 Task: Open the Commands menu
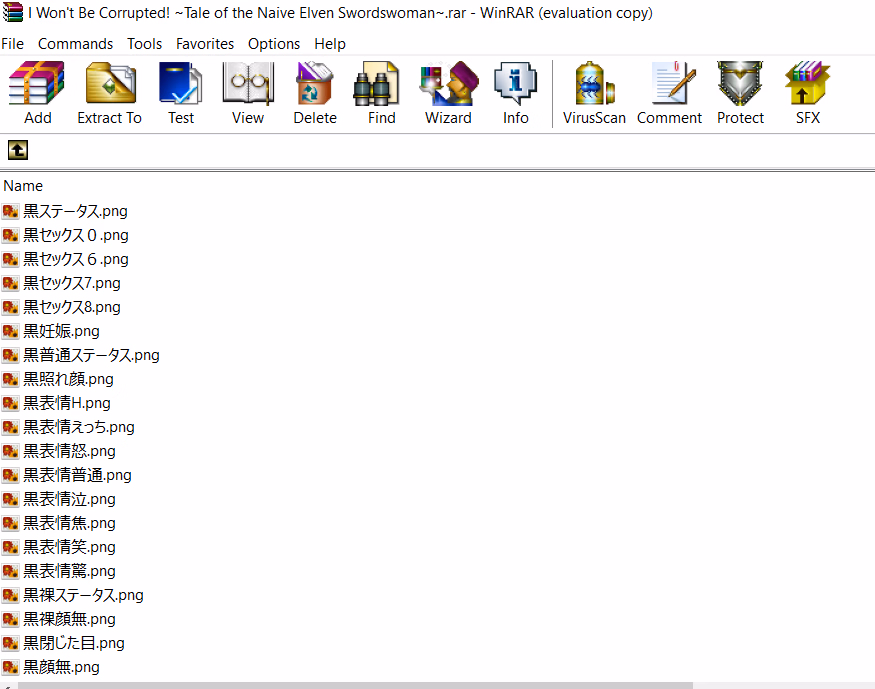point(75,44)
